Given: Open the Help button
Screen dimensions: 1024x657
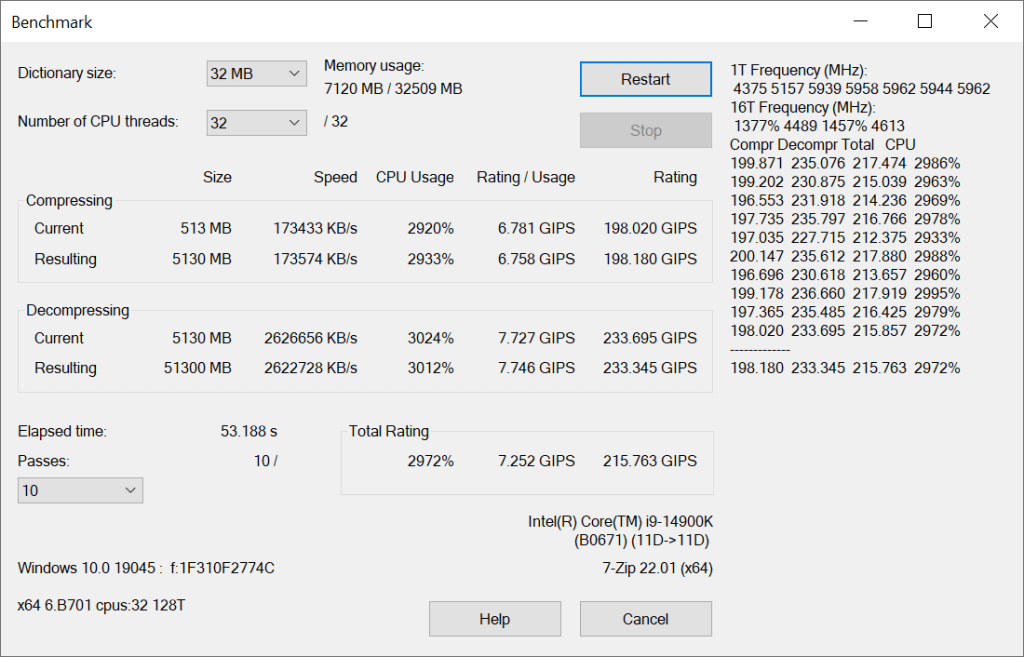Looking at the screenshot, I should pos(494,618).
